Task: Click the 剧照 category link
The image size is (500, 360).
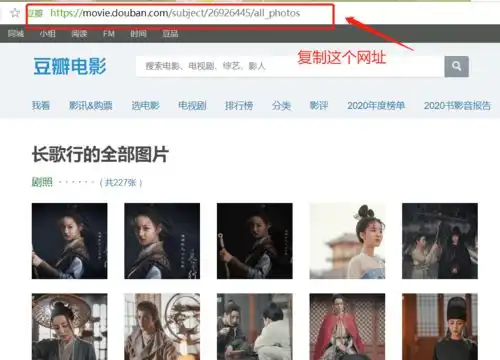Action: coord(42,182)
